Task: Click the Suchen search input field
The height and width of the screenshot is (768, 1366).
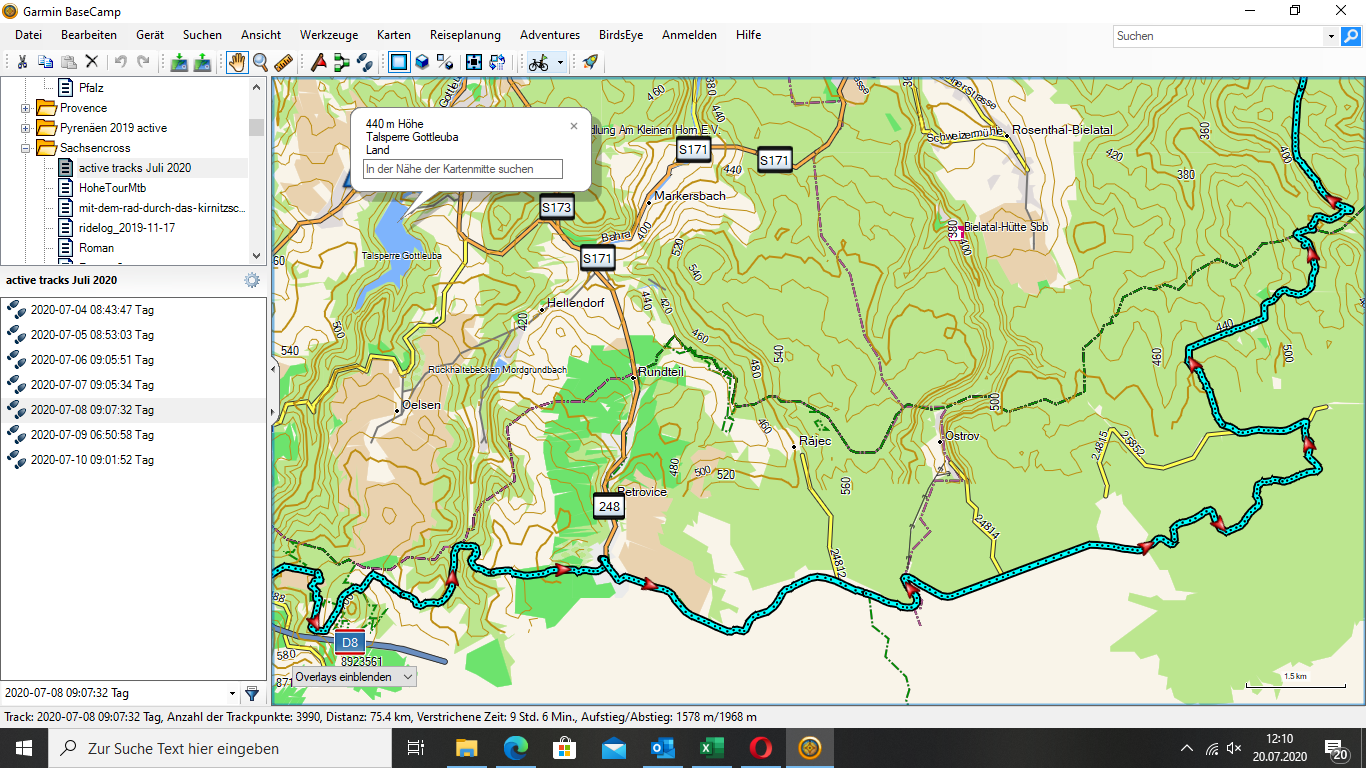Action: point(1219,36)
